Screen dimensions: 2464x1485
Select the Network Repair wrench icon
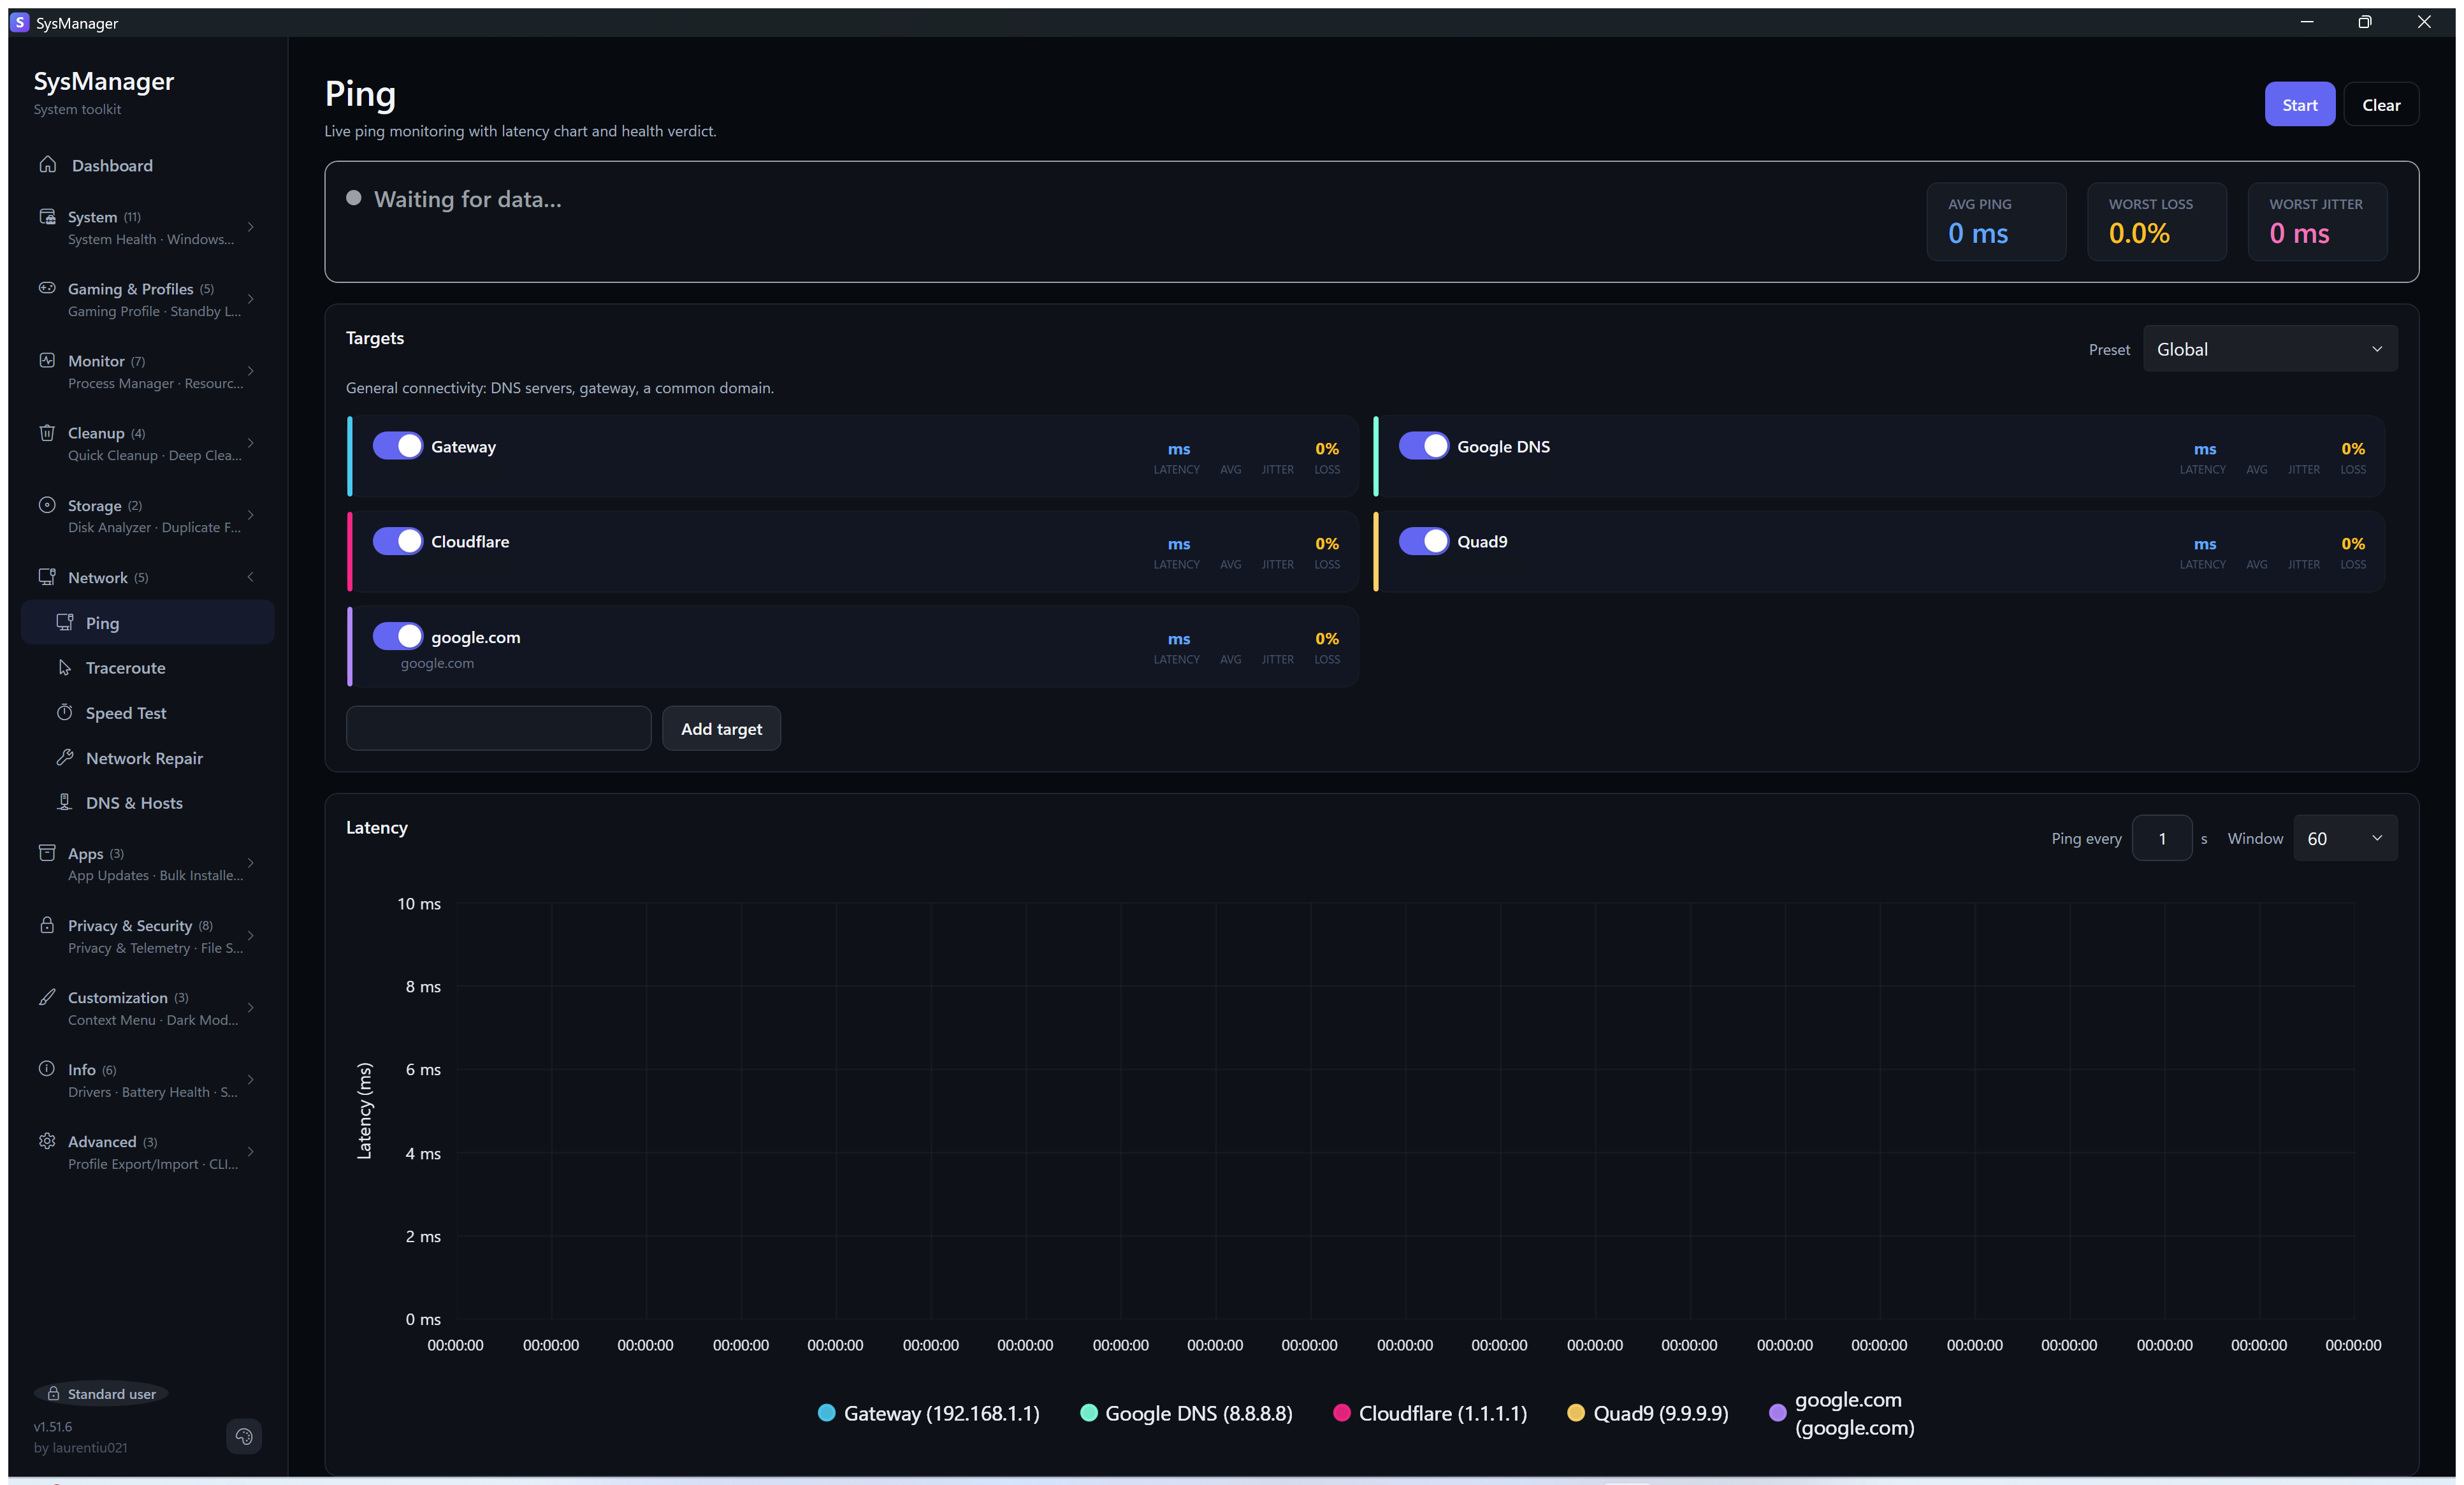tap(65, 757)
